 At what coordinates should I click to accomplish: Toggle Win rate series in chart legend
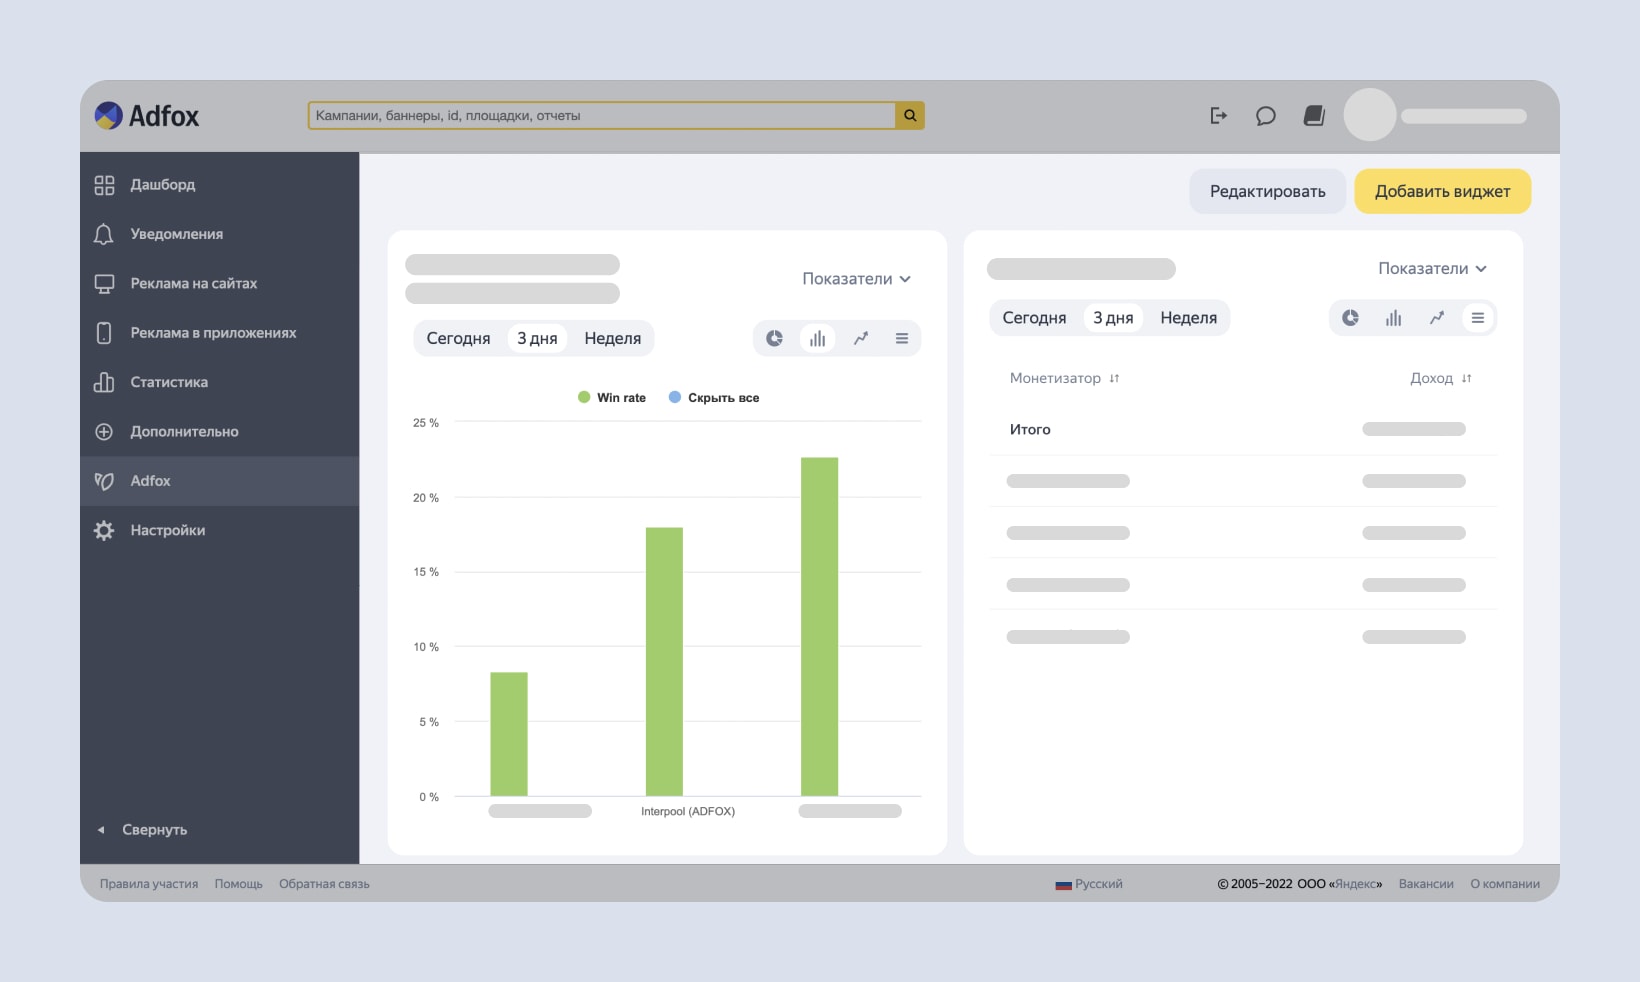pos(612,398)
